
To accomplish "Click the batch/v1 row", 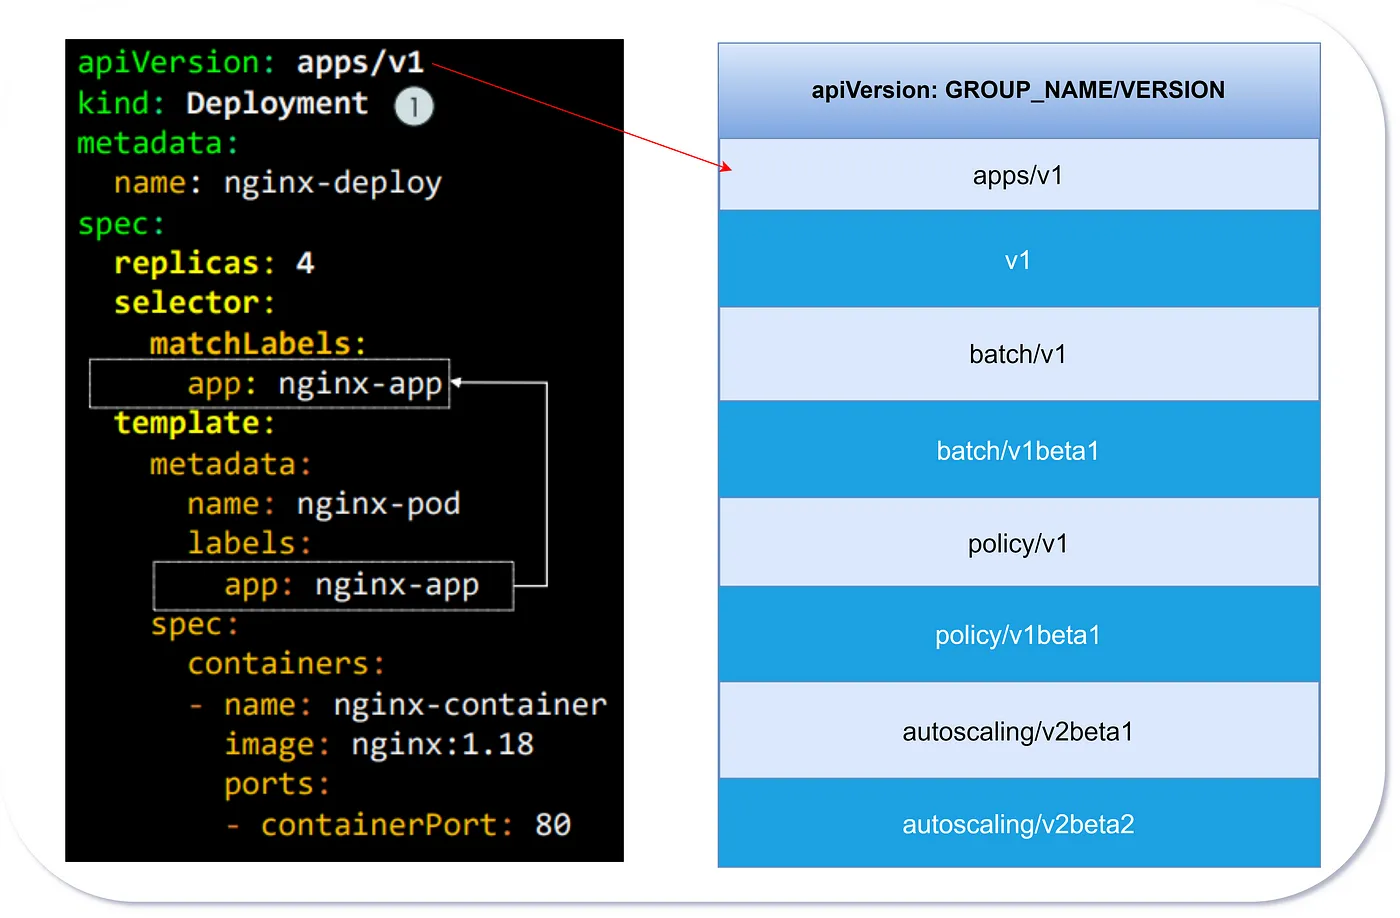I will coord(1018,354).
